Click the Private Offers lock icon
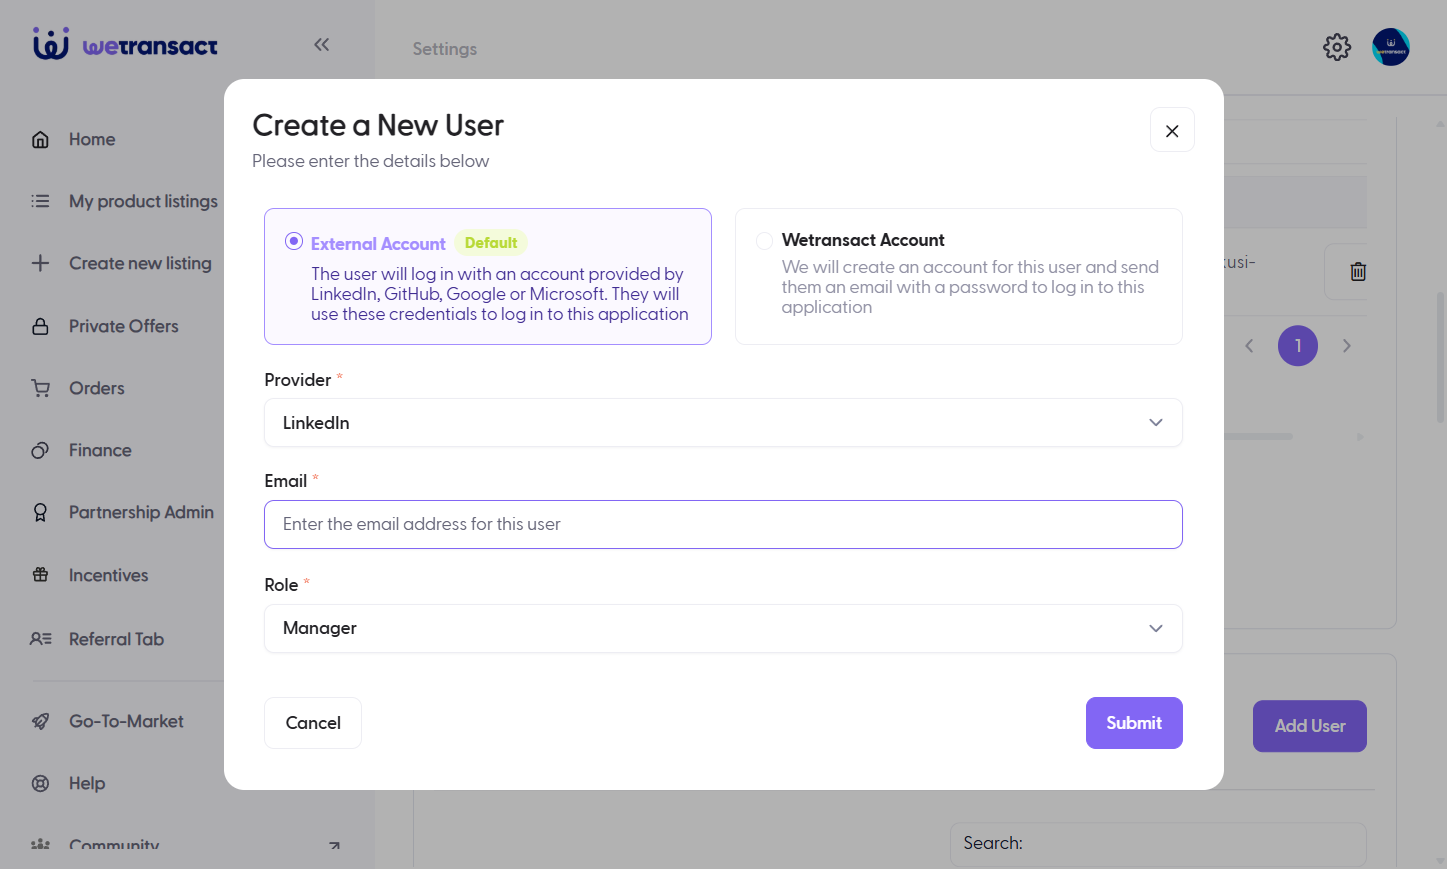Screen dimensions: 1447x869 [x=40, y=326]
